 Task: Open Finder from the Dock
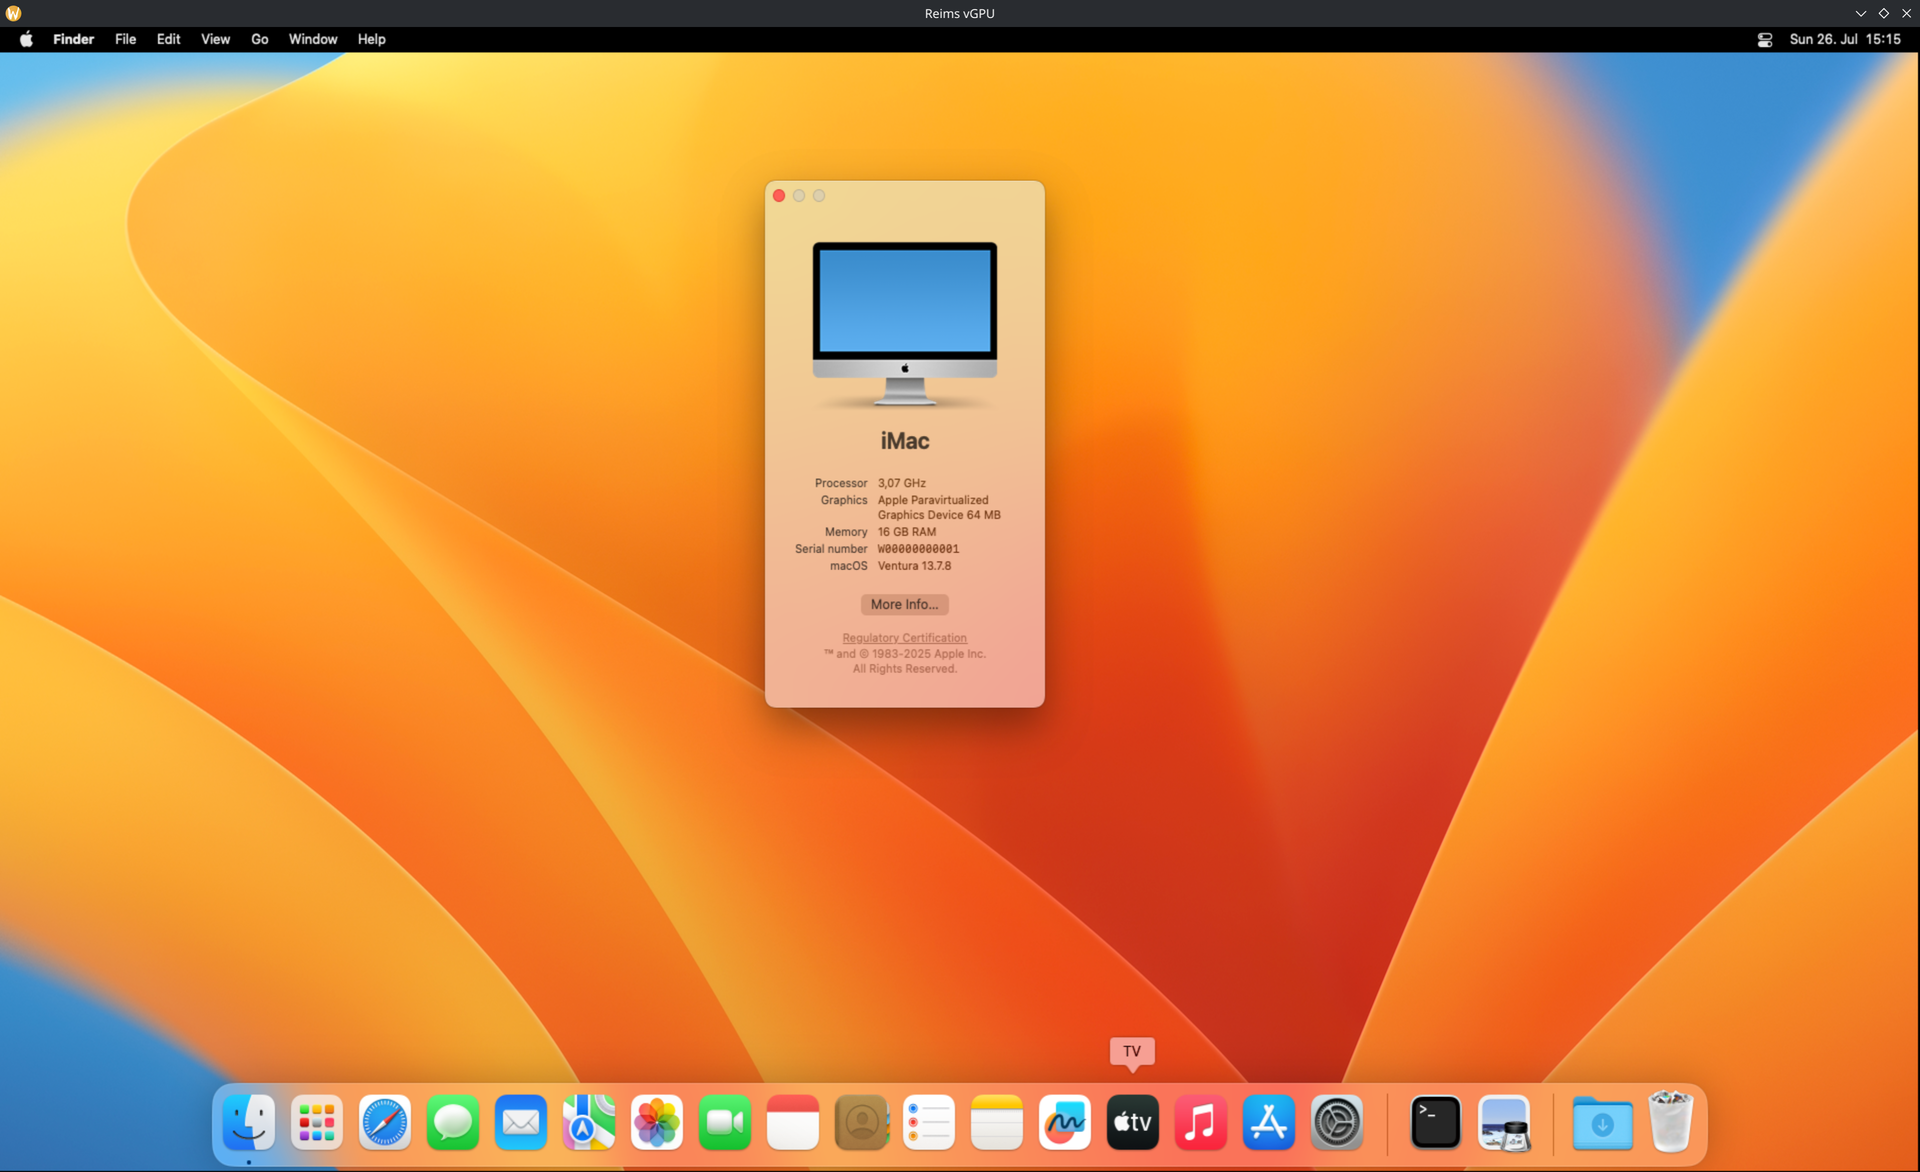tap(249, 1122)
